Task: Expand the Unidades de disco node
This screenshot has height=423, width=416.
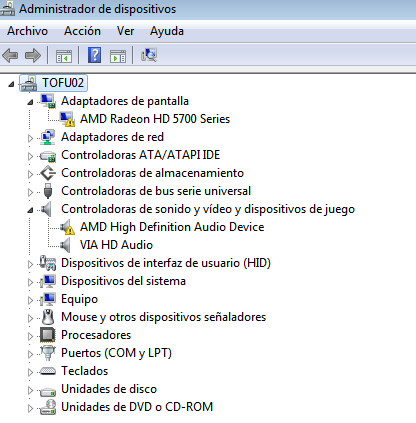Action: [x=30, y=390]
